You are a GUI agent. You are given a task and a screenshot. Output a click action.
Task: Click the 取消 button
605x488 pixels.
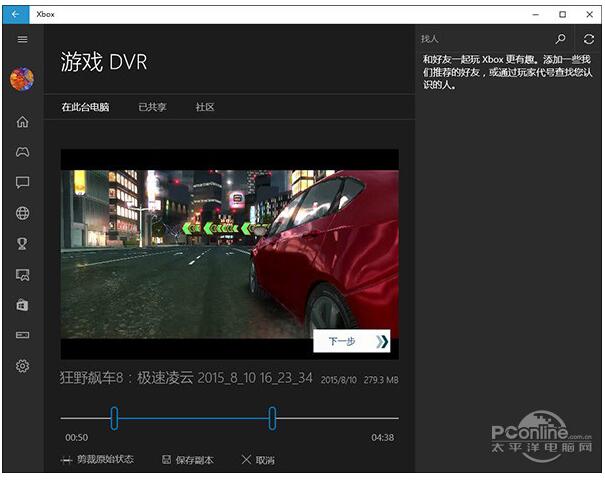point(258,460)
